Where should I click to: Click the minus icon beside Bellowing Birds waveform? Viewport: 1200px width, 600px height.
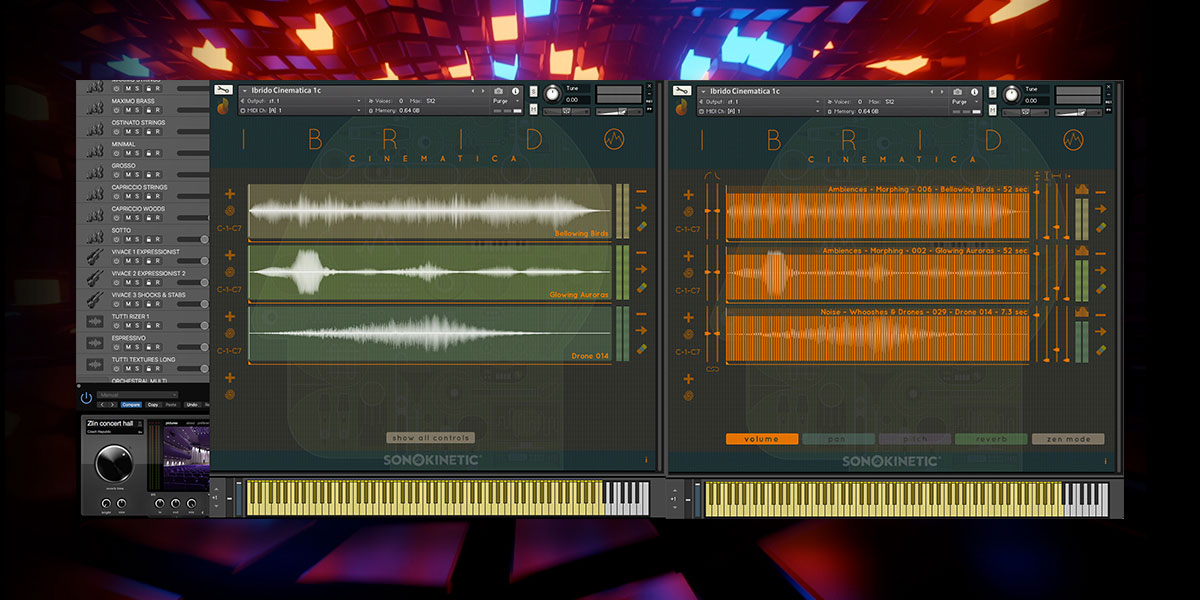pos(641,192)
